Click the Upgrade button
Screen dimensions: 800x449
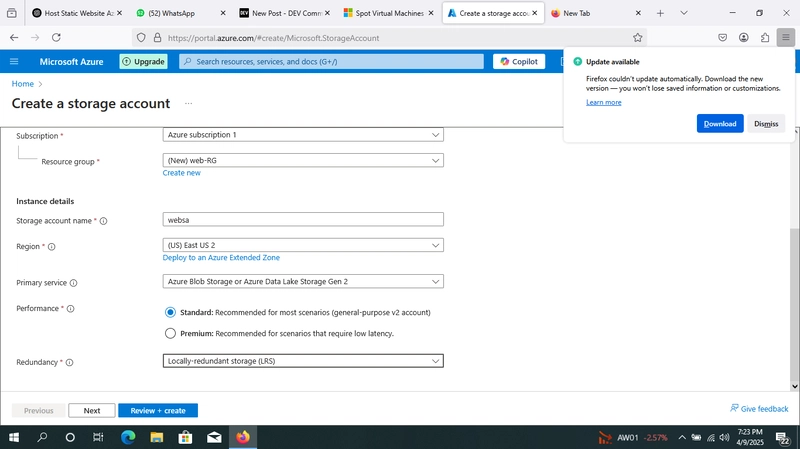point(143,61)
